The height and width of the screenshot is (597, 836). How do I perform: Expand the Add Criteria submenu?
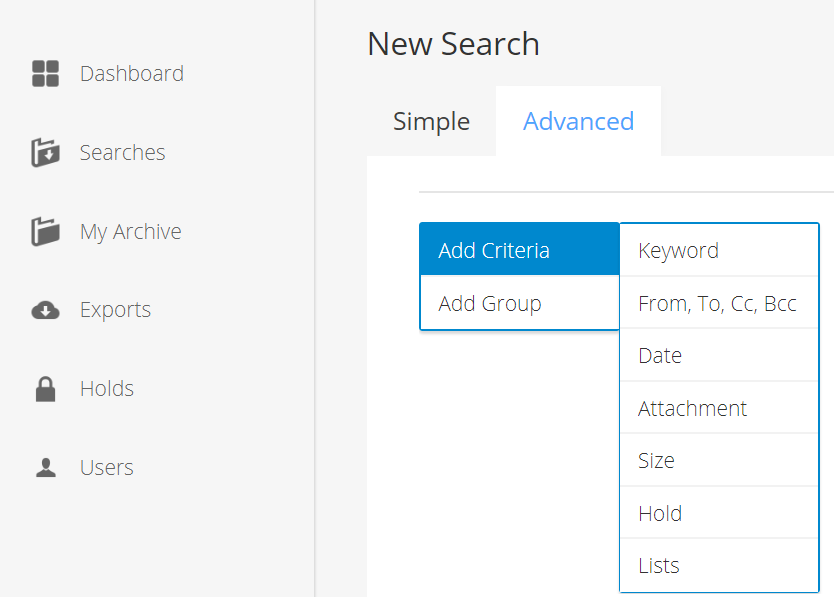pyautogui.click(x=520, y=249)
